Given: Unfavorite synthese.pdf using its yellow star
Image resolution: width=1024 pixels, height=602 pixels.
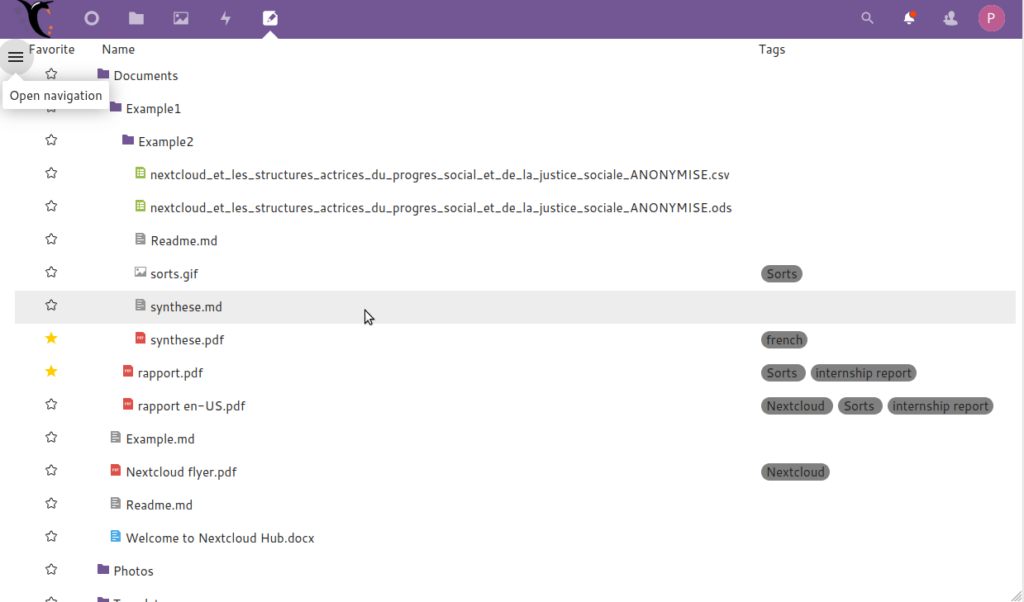Looking at the screenshot, I should coord(51,339).
